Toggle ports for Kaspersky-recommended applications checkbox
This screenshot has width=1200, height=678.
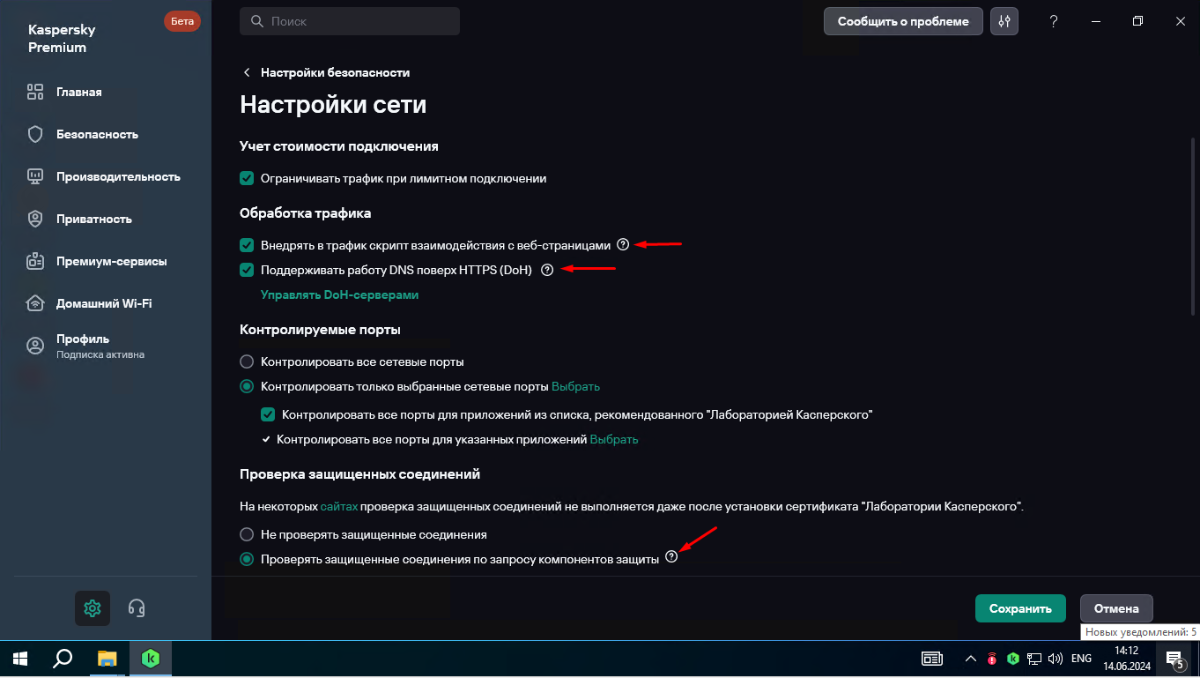268,414
